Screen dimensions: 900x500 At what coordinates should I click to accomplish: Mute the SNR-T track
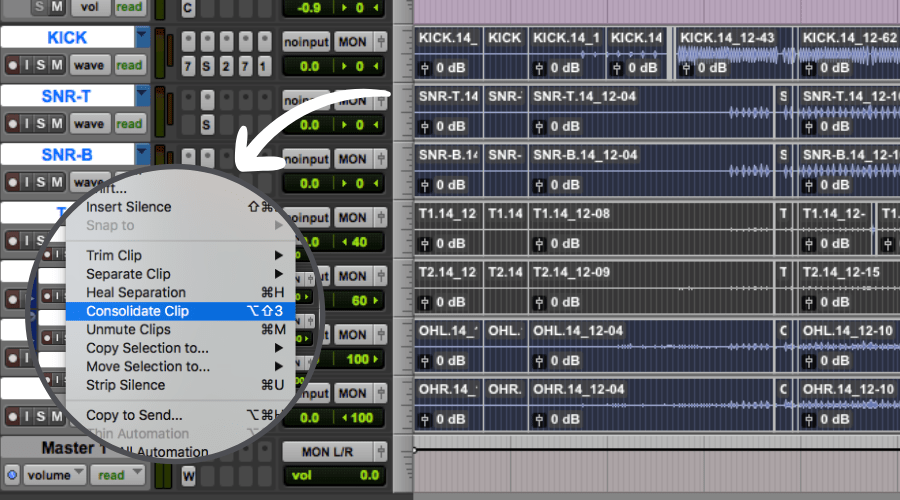click(56, 123)
